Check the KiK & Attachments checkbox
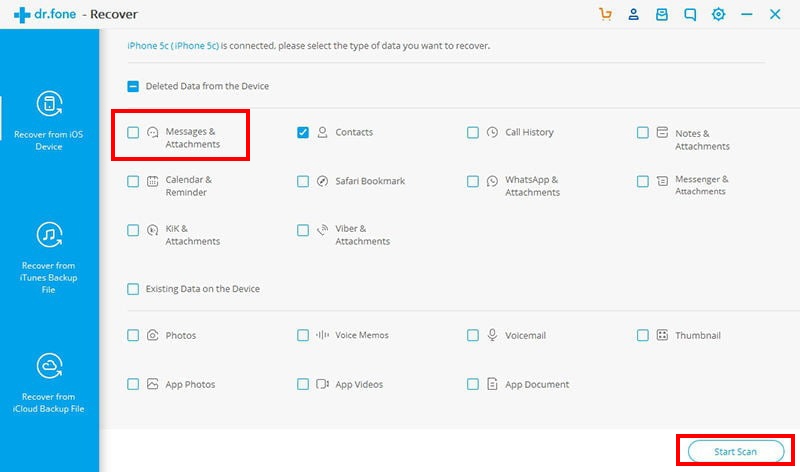The width and height of the screenshot is (800, 472). (x=133, y=230)
